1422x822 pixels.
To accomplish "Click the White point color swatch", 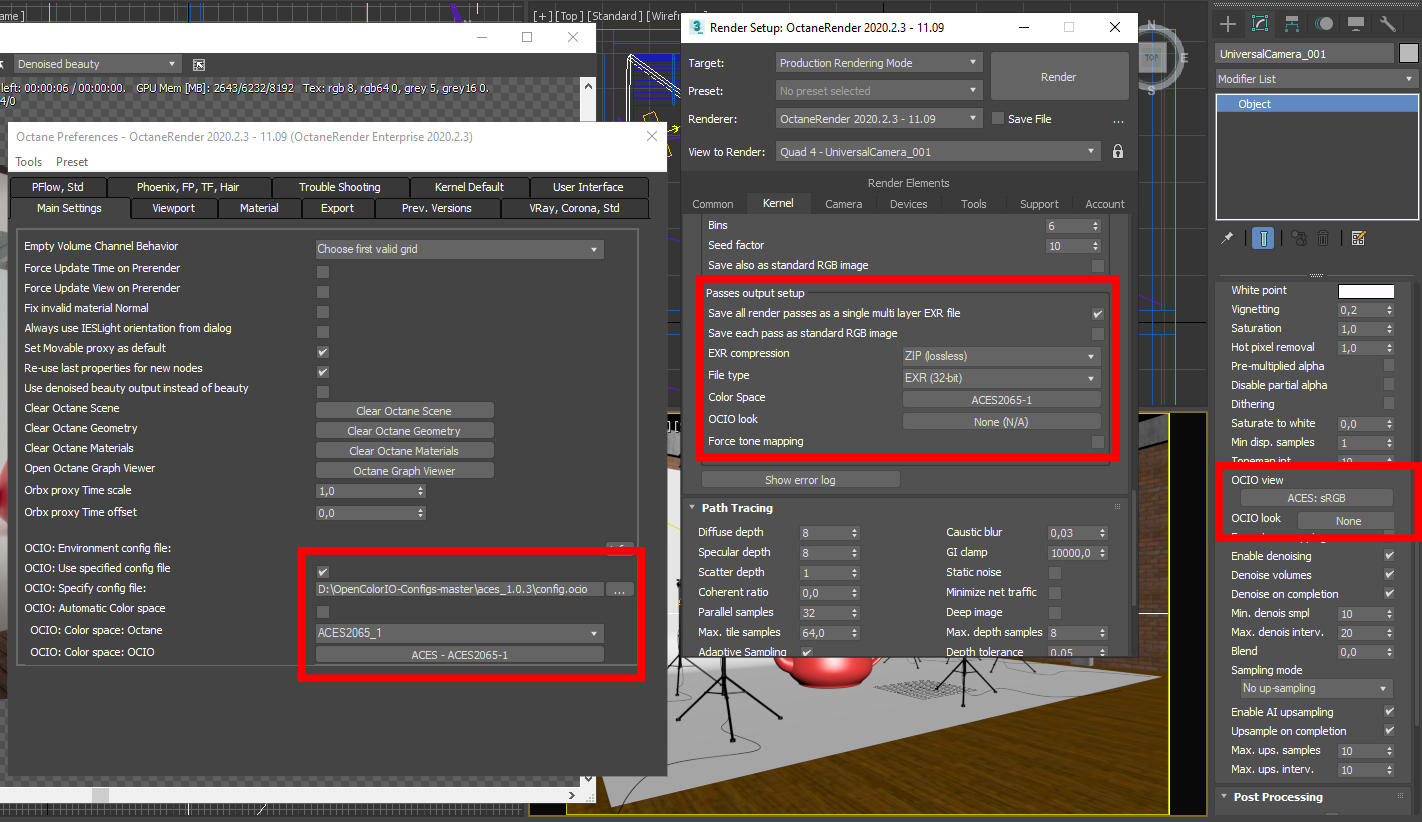I will pos(1366,291).
